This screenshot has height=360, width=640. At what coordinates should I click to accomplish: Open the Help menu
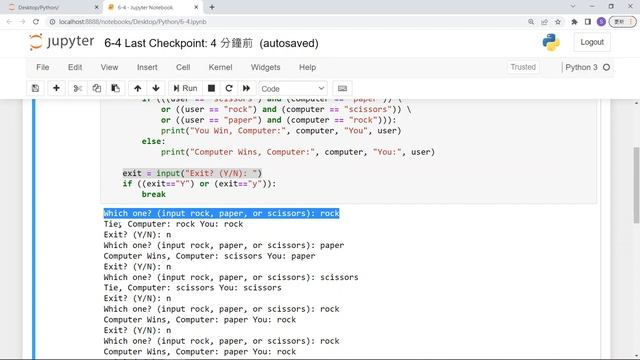point(307,67)
